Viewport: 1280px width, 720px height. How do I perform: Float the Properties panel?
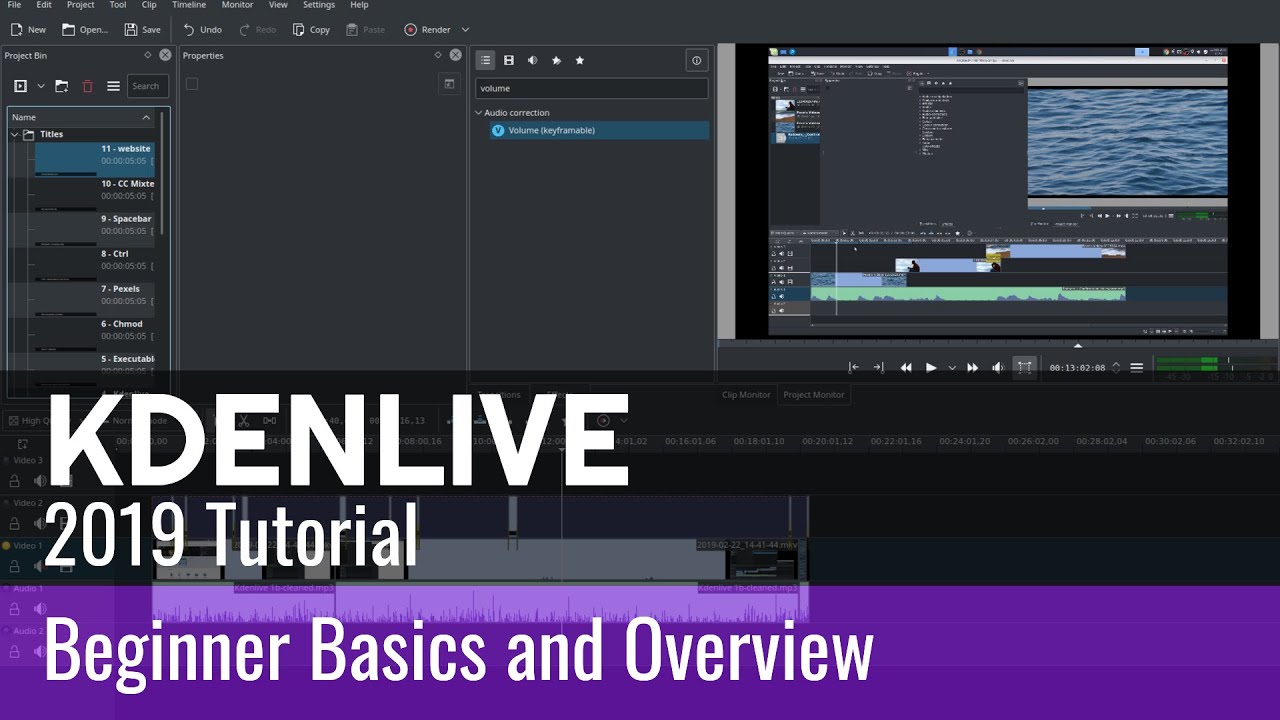(x=438, y=55)
